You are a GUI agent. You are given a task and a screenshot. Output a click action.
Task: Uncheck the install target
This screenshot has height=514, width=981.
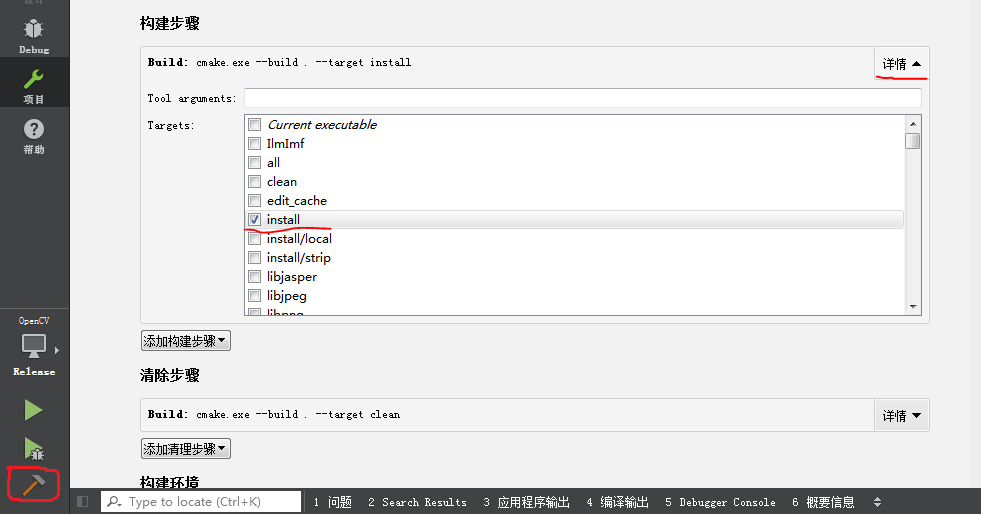[255, 219]
